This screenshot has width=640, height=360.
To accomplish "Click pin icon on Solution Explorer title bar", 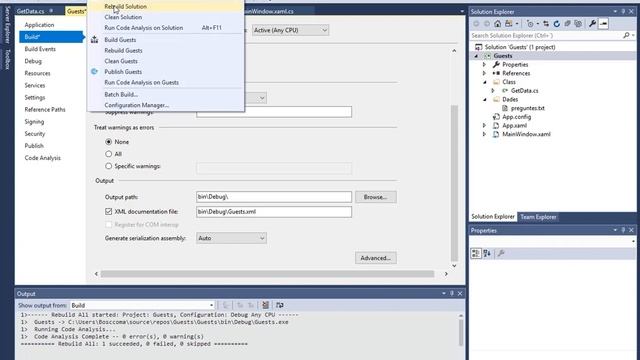I will (623, 11).
